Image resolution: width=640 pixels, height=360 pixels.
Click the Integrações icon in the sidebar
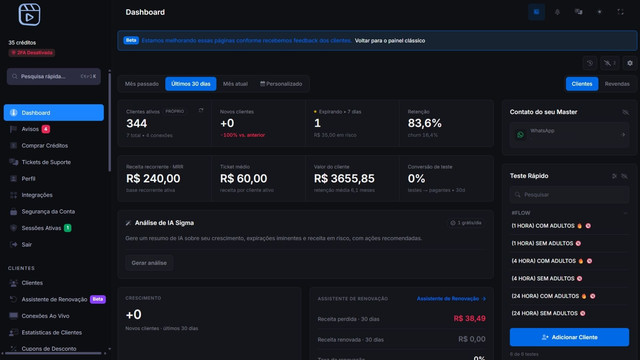point(13,195)
